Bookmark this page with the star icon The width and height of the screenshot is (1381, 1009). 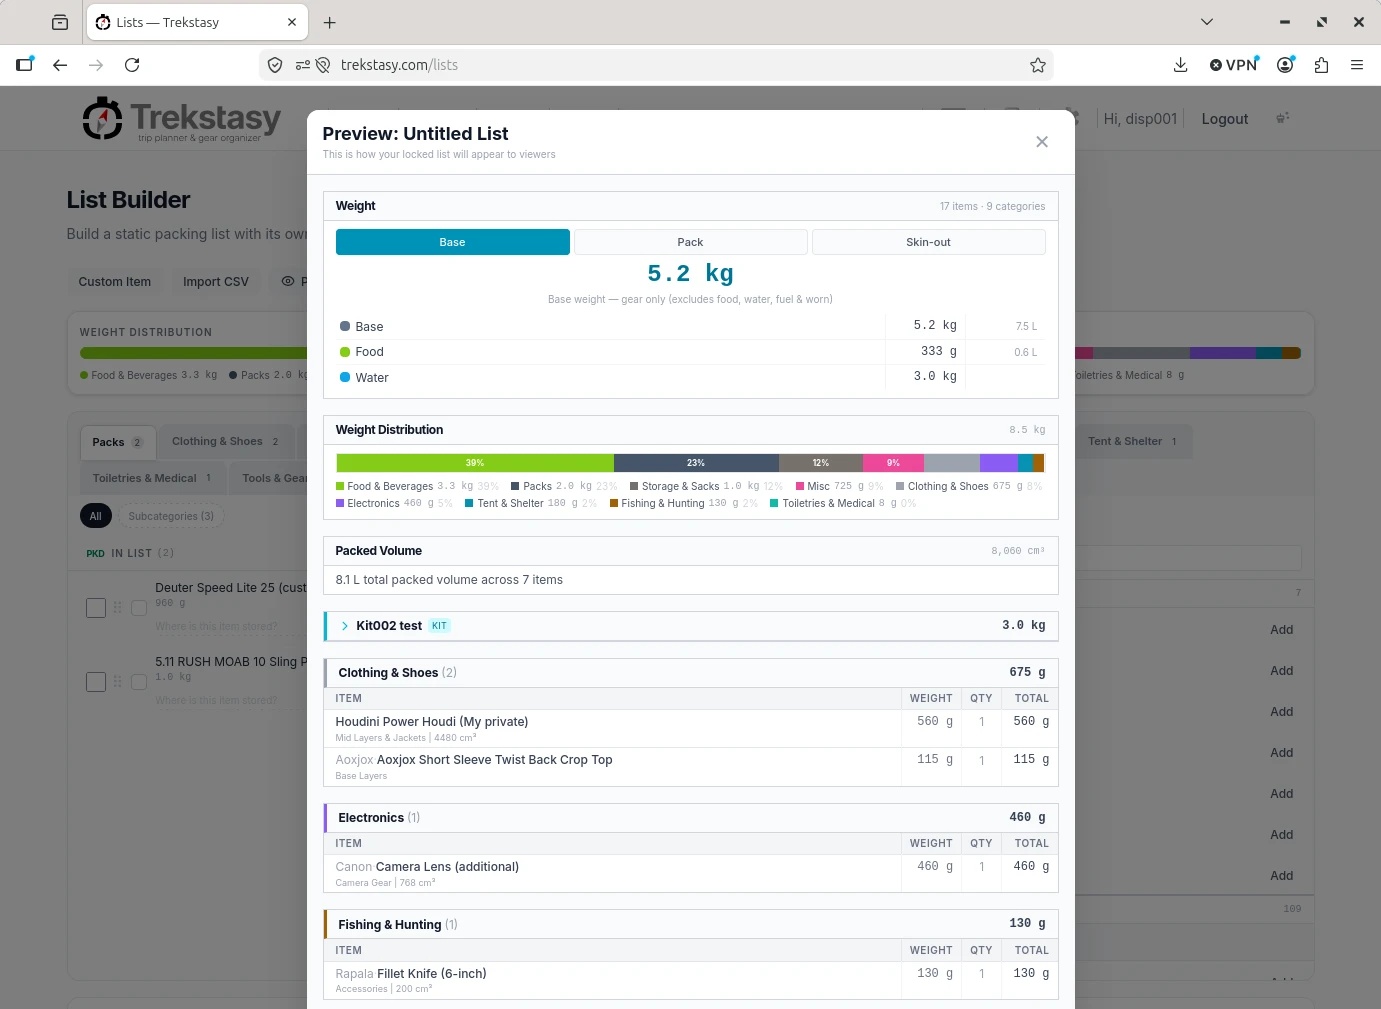click(1038, 65)
